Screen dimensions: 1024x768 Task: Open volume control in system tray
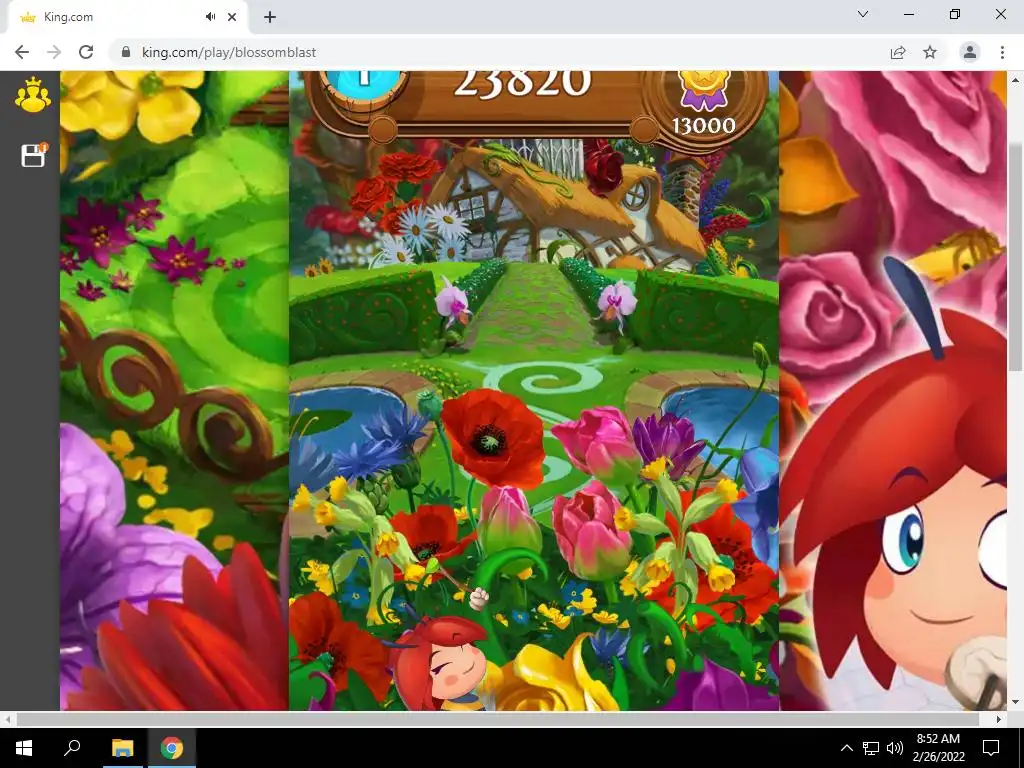pos(895,748)
